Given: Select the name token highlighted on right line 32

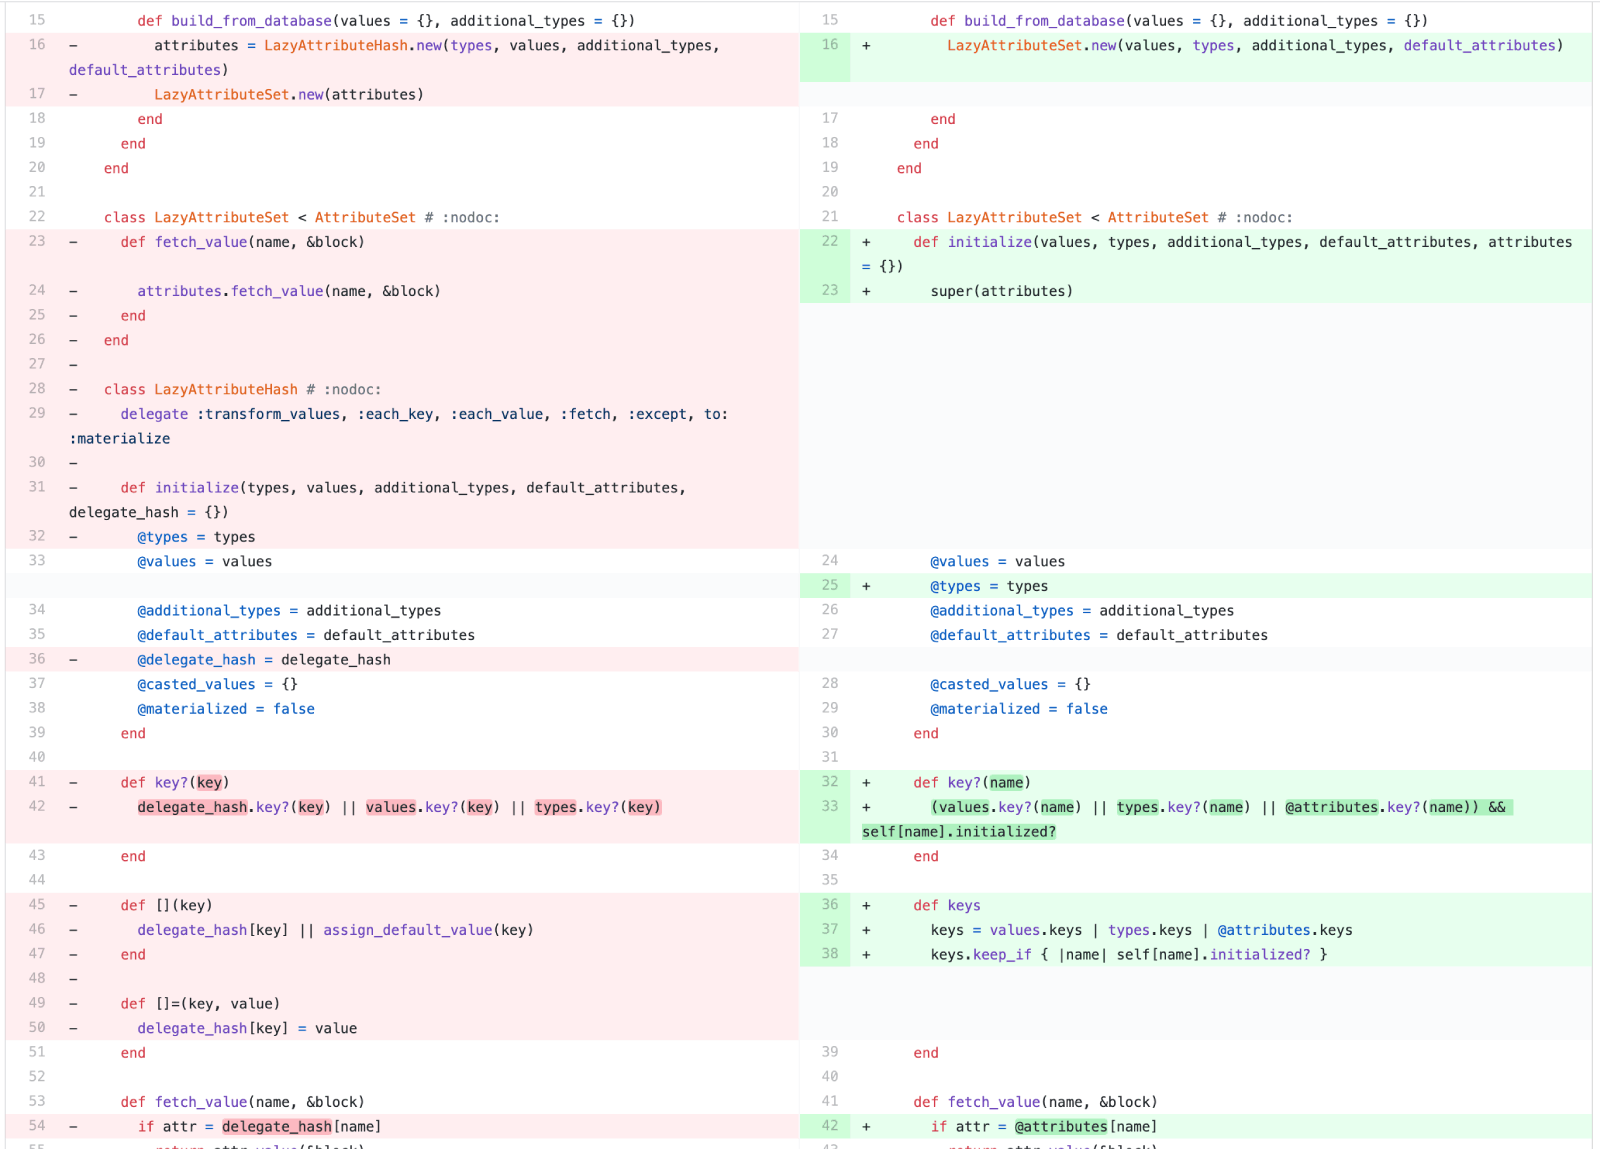Looking at the screenshot, I should (x=1007, y=782).
